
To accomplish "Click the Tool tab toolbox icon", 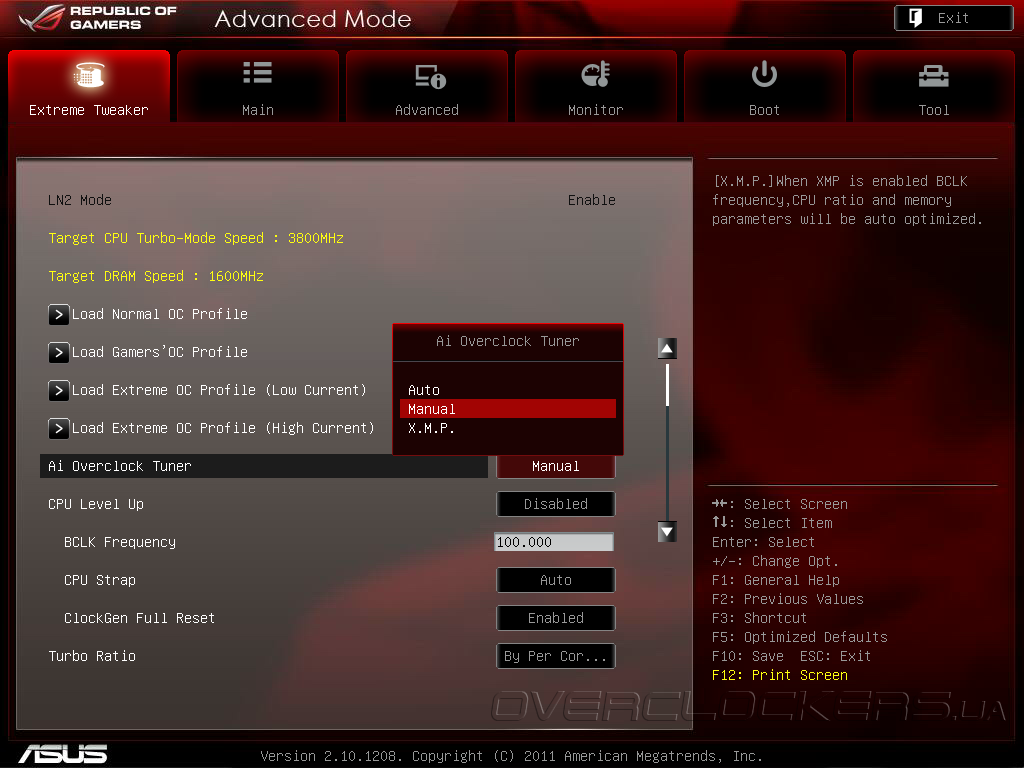I will [x=933, y=76].
